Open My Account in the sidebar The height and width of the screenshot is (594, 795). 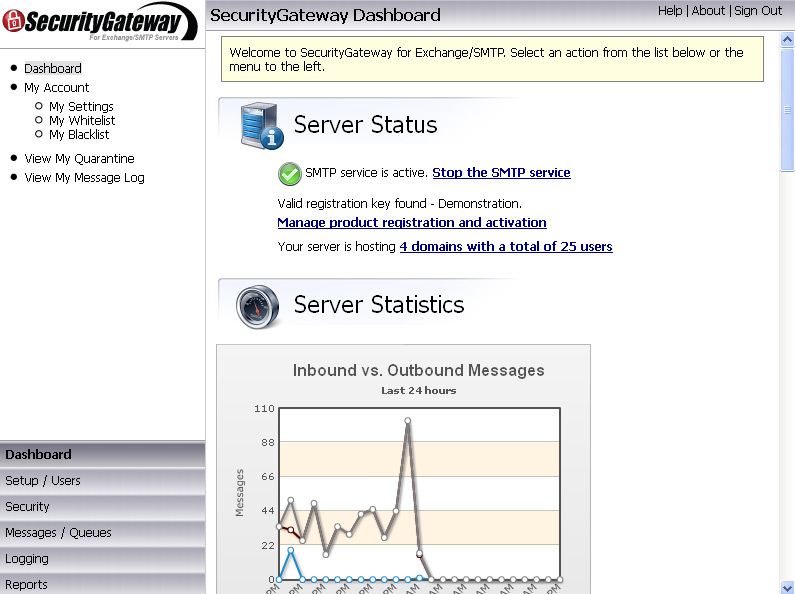tap(56, 88)
